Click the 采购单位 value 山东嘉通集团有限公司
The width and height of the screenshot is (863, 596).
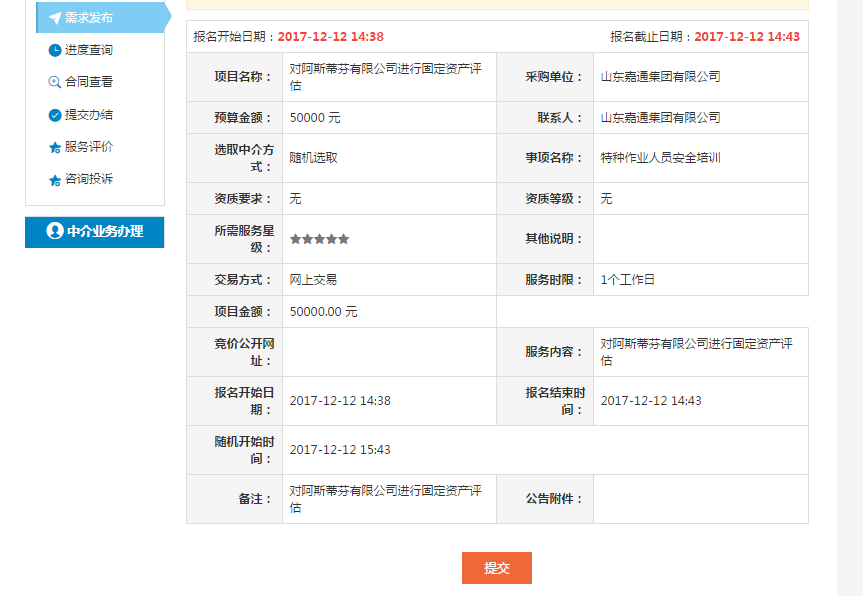click(660, 77)
